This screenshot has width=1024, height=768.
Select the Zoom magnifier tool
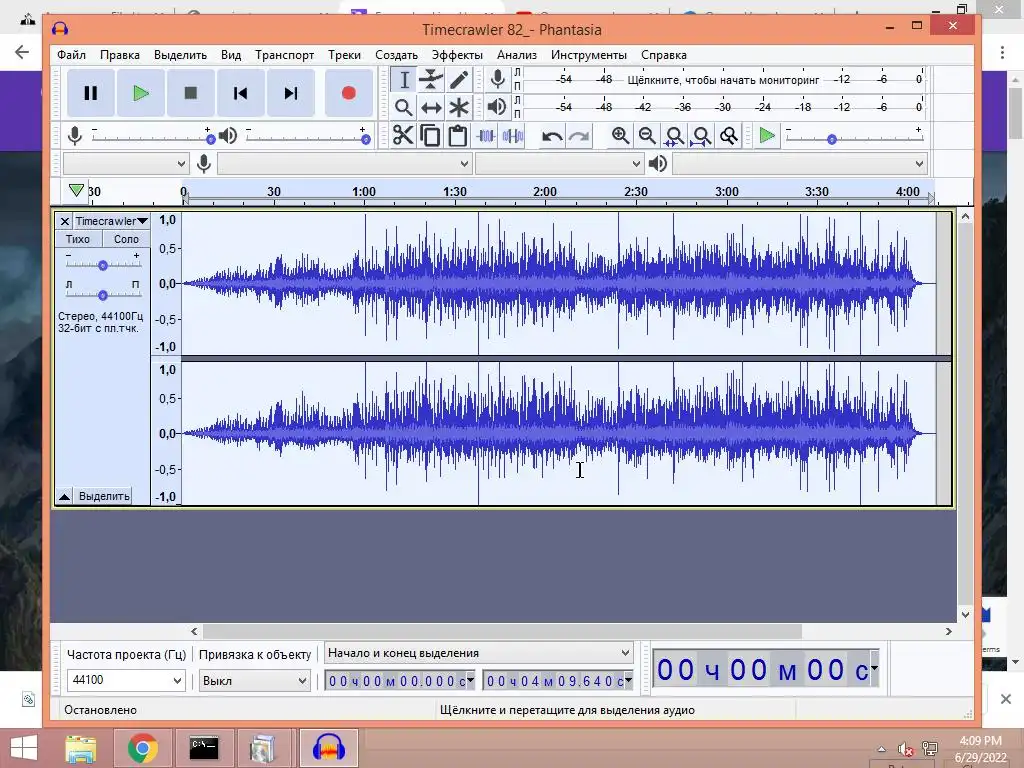click(404, 107)
